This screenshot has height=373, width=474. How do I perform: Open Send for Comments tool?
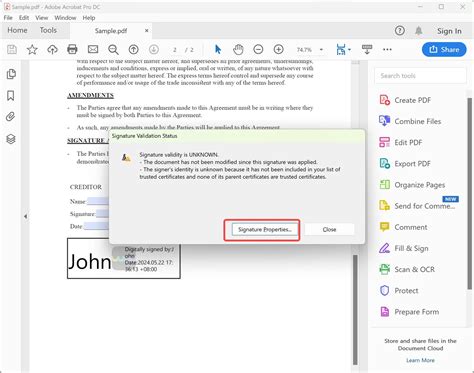click(417, 206)
